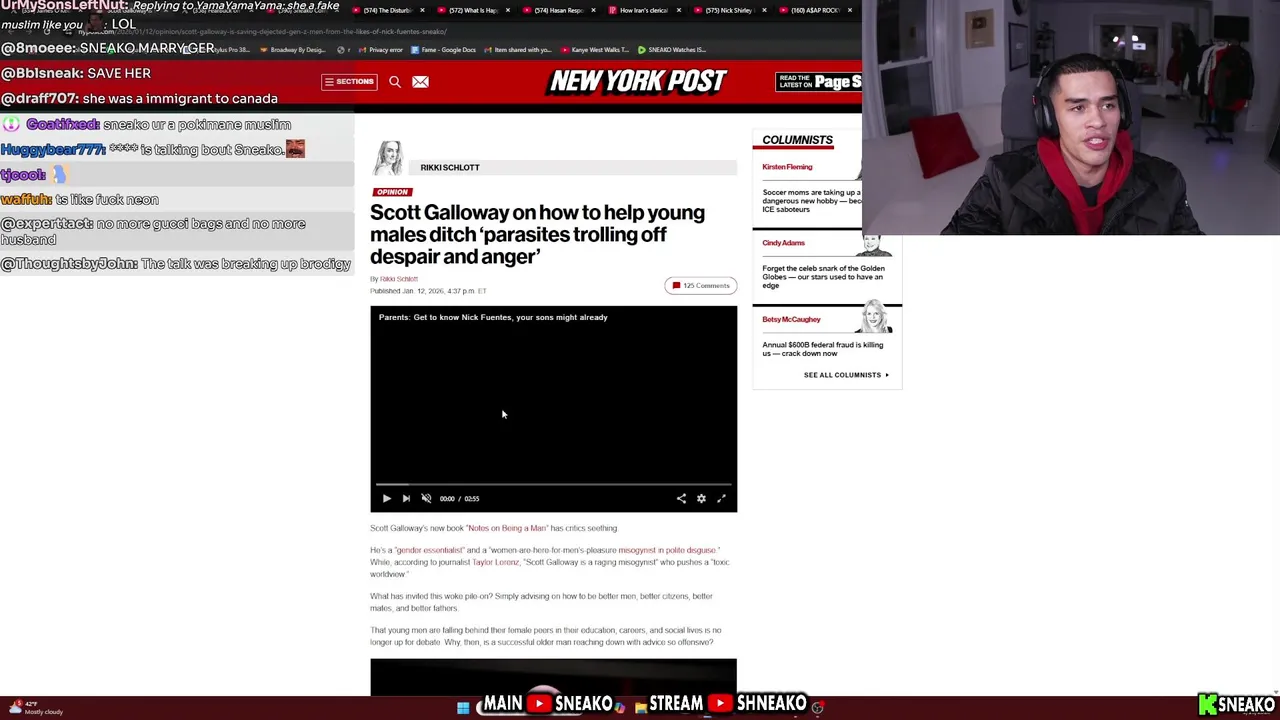The height and width of the screenshot is (720, 1280).
Task: Click the video share icon
Action: pos(681,498)
